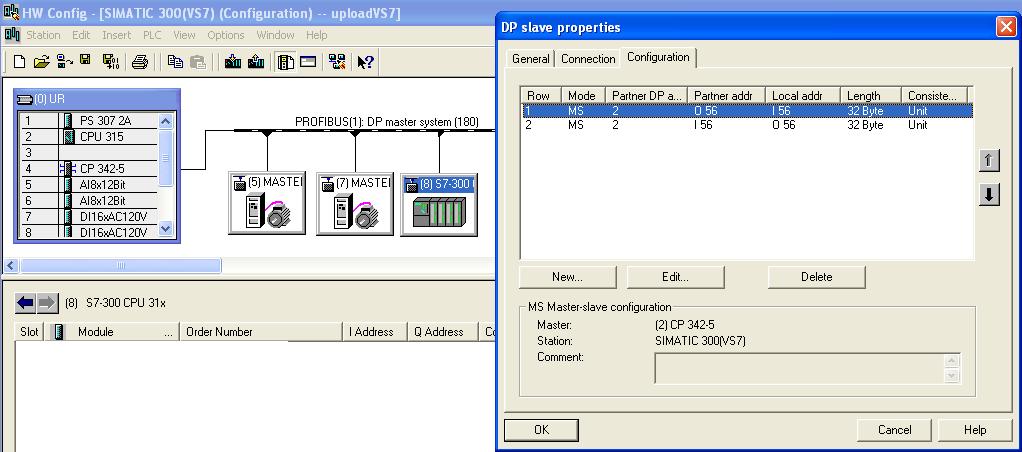Click the Configure Network toolbar icon
Viewport: 1022px width, 452px height.
coord(337,62)
